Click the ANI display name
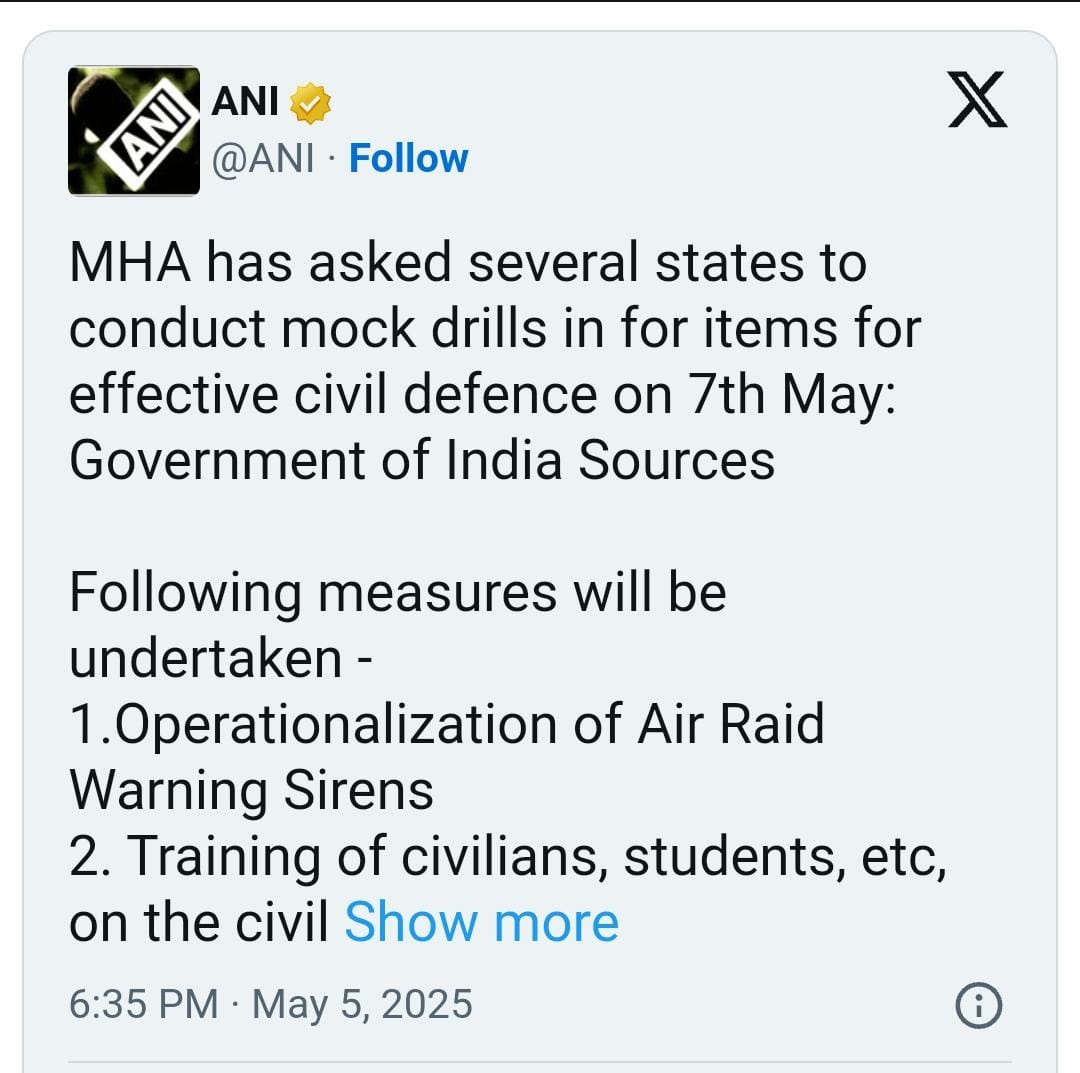This screenshot has width=1080, height=1073. tap(246, 103)
